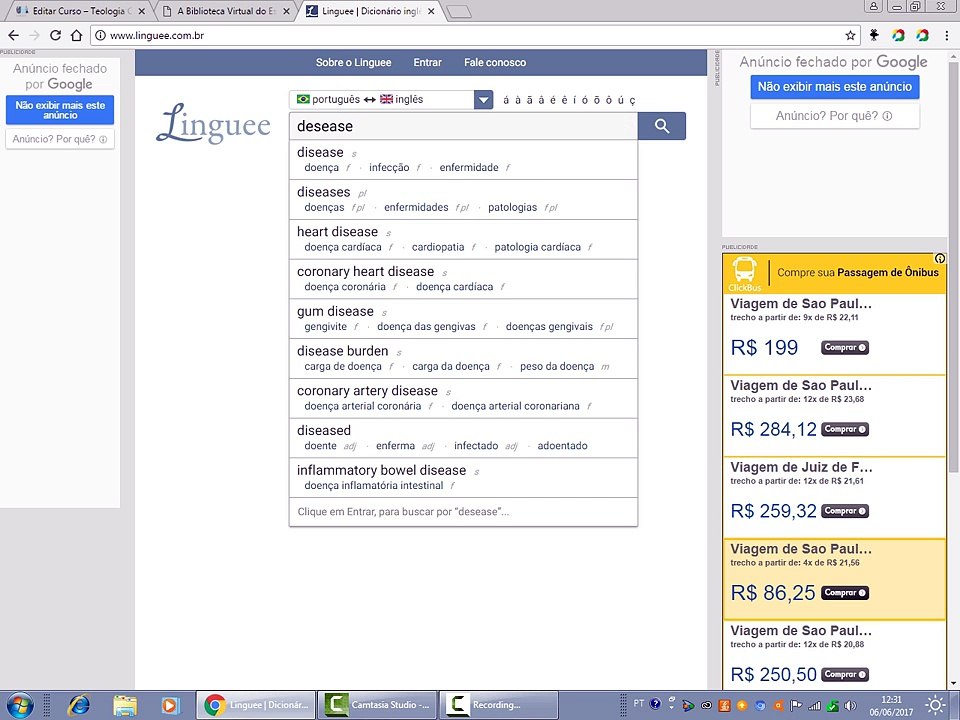Select suggestion 'coronary heart disease'
The image size is (960, 720).
click(x=463, y=279)
